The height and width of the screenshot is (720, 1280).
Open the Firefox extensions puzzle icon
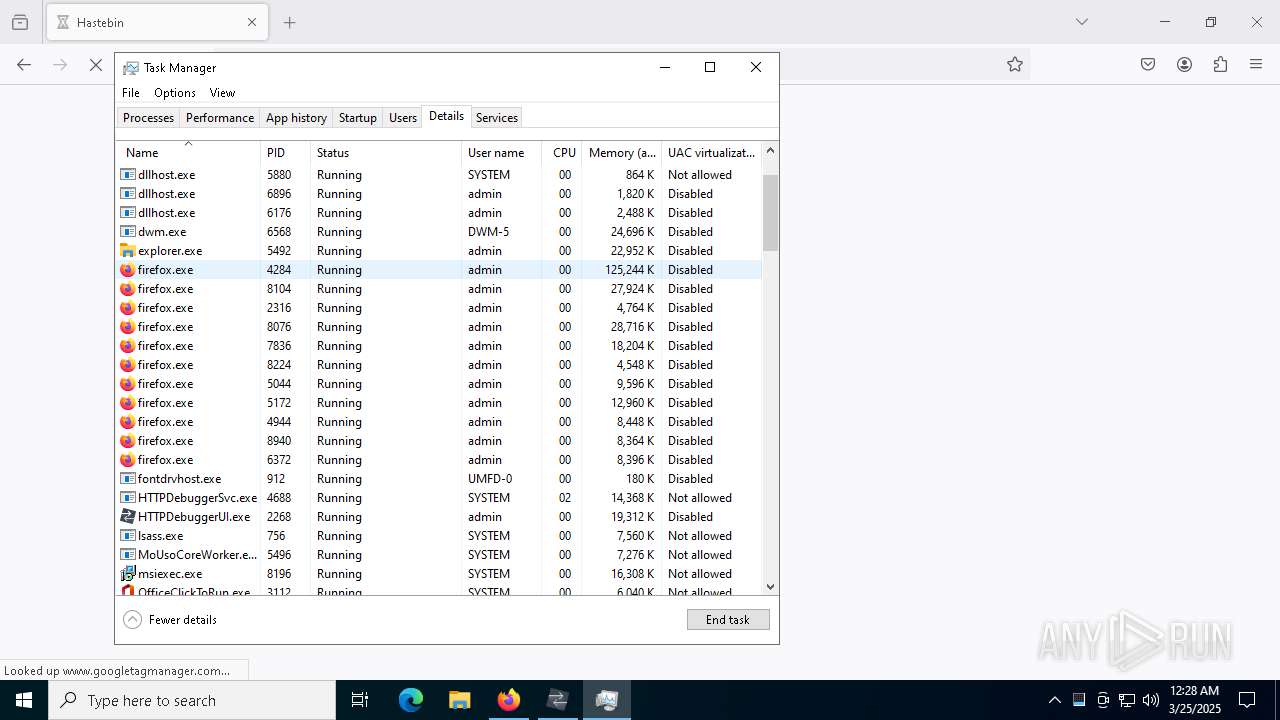[x=1220, y=64]
